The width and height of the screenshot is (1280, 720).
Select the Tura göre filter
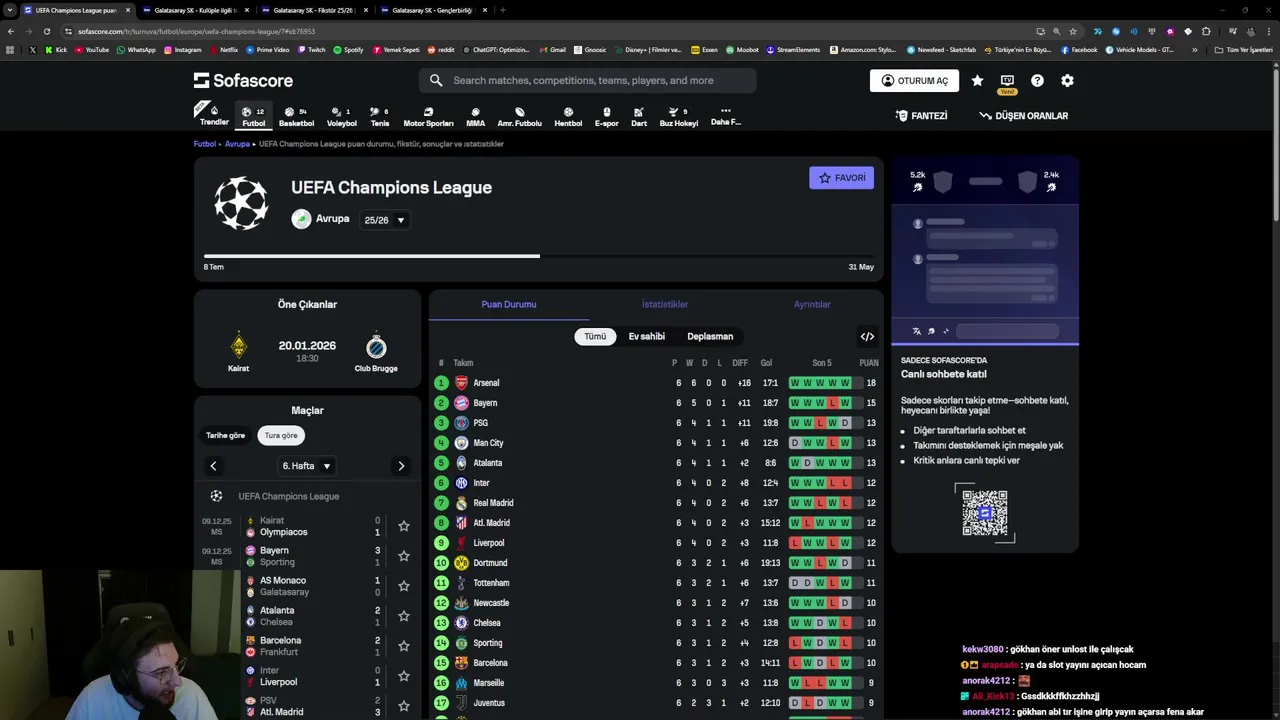pyautogui.click(x=281, y=435)
